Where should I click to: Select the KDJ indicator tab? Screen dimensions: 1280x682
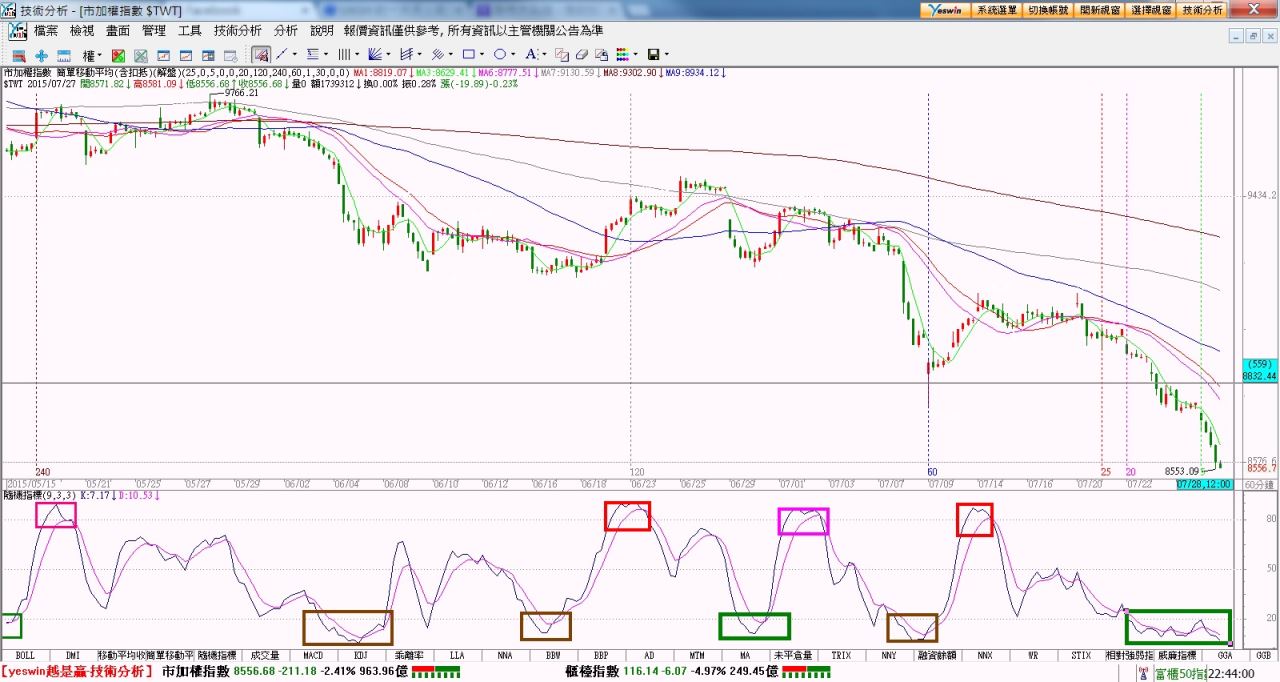point(359,656)
